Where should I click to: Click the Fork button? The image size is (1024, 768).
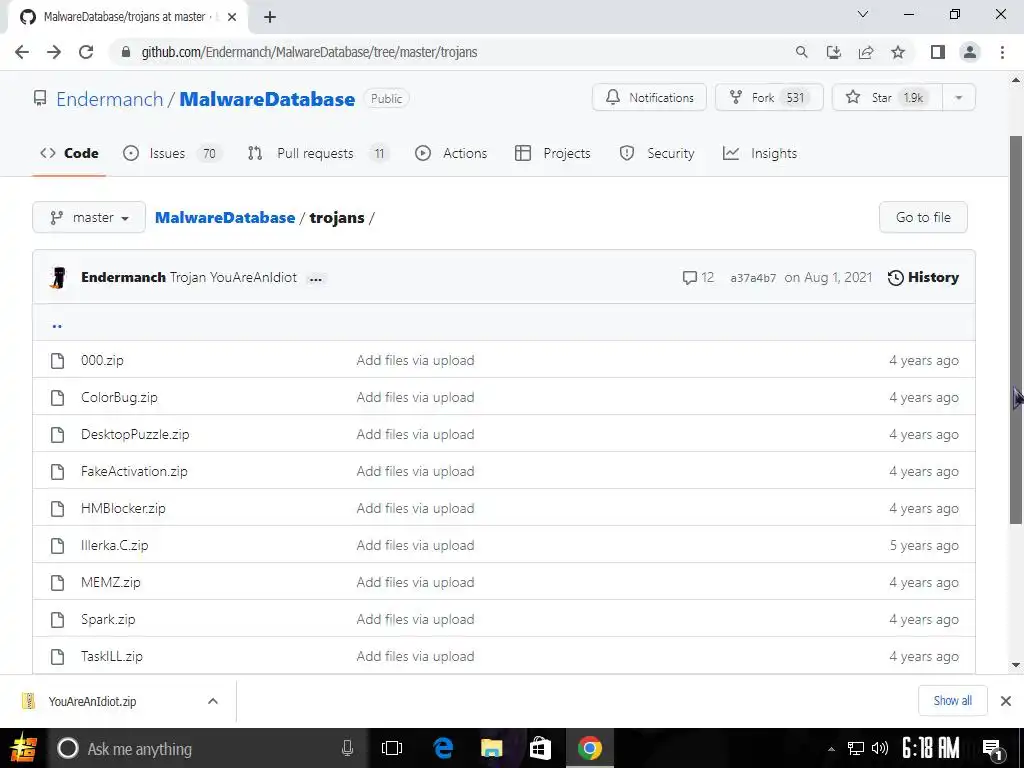coord(769,97)
